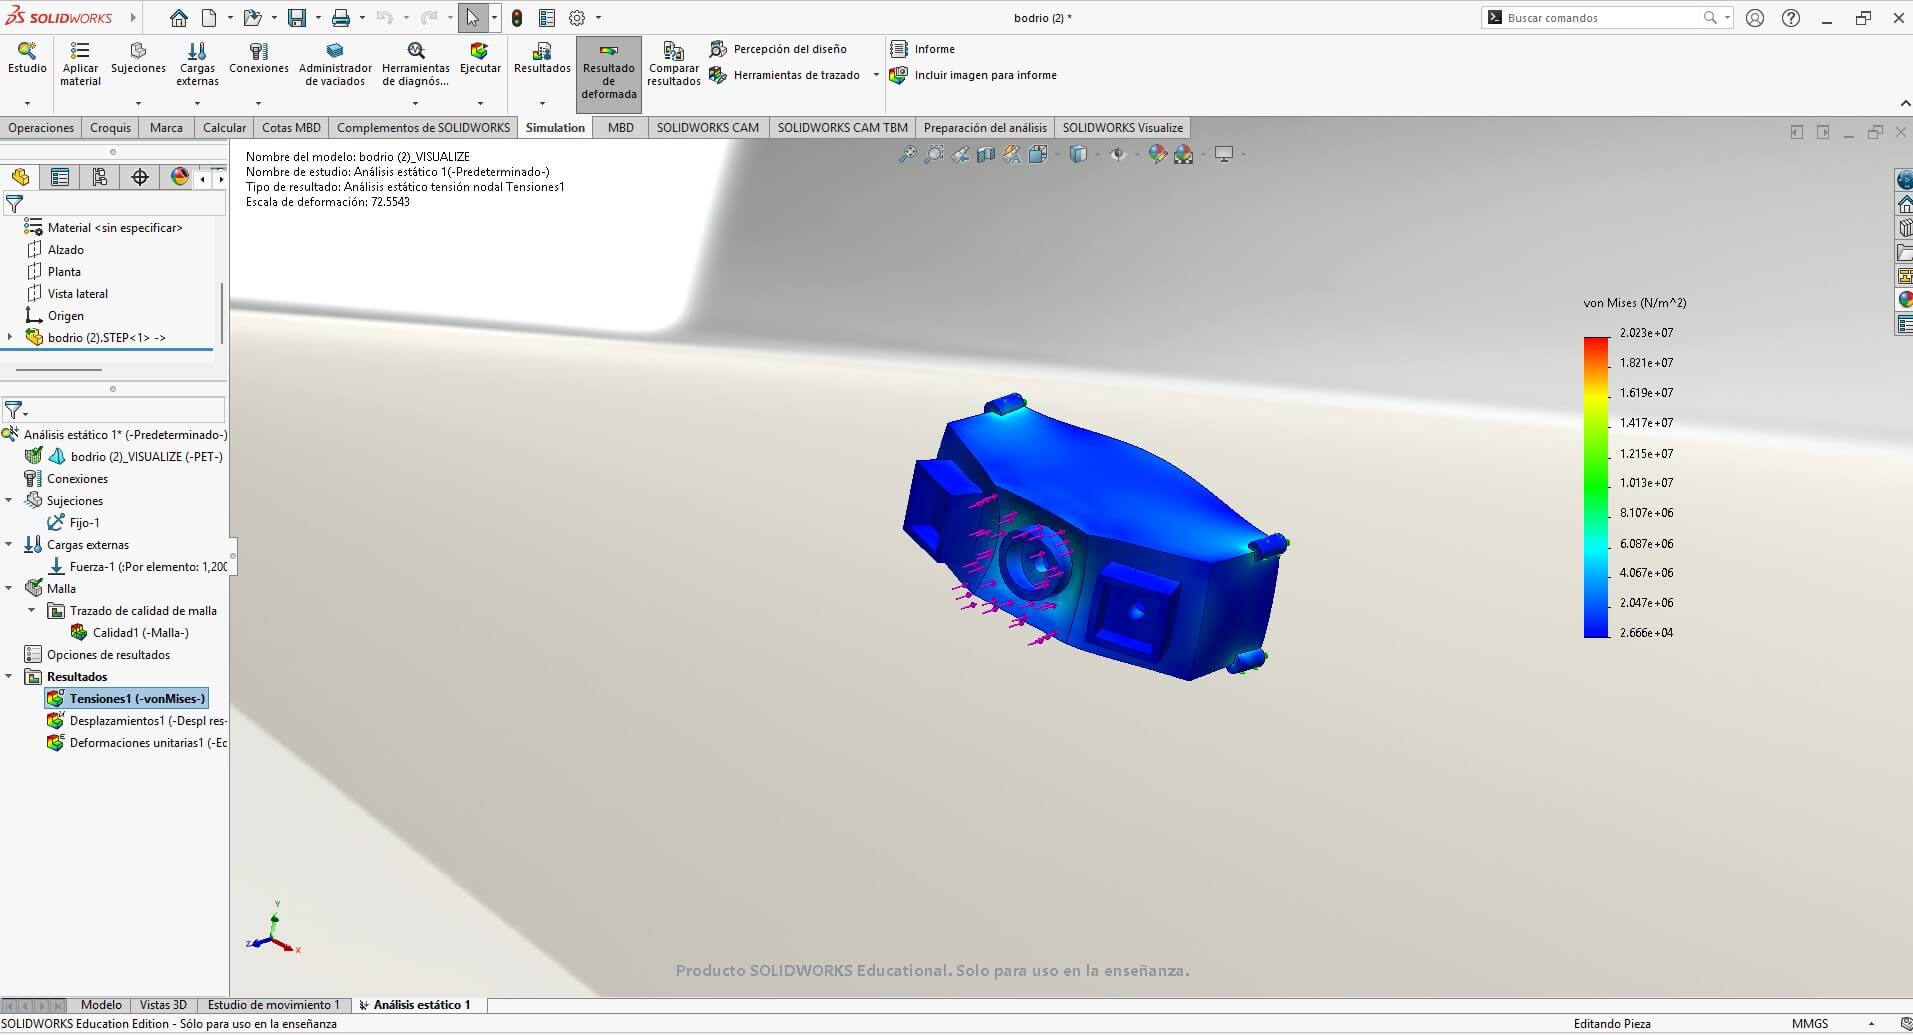Generate an Informe report

(x=922, y=49)
